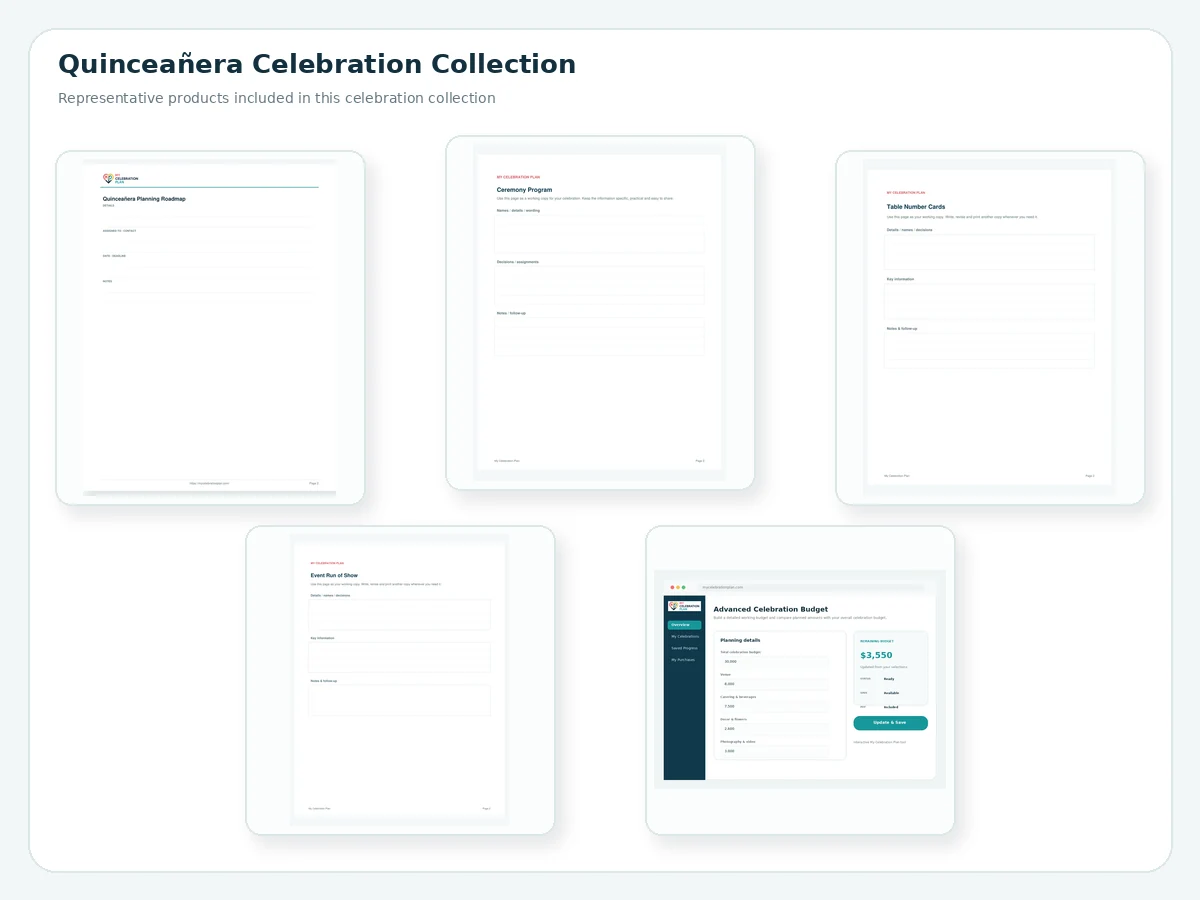Viewport: 1200px width, 900px height.
Task: Click the Advanced Celebration Budget heading
Action: pyautogui.click(x=771, y=609)
